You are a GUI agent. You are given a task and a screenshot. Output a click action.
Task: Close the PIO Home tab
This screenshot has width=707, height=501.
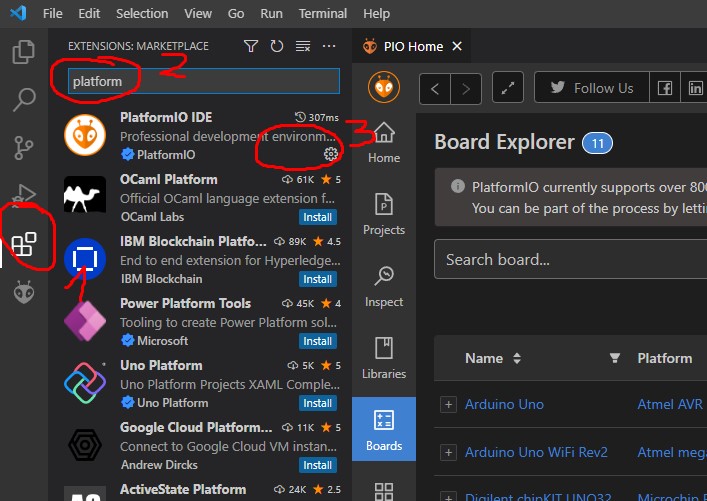[457, 46]
